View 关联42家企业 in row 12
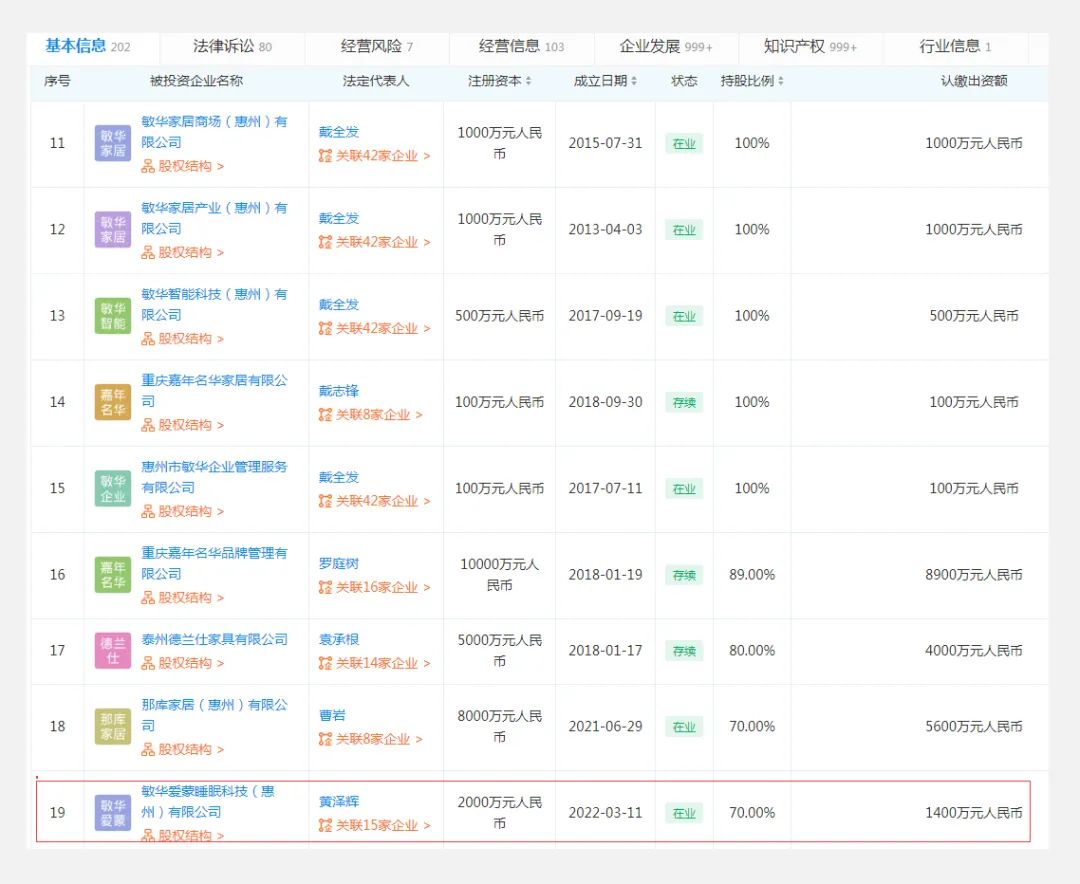The image size is (1080, 884). point(375,242)
